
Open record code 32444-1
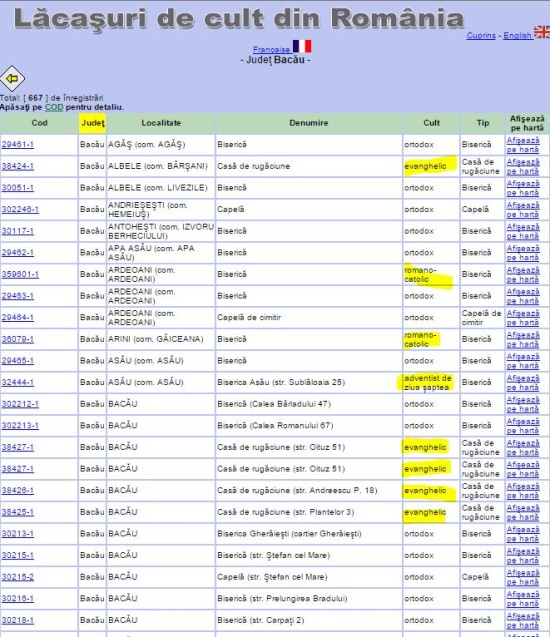[x=18, y=382]
